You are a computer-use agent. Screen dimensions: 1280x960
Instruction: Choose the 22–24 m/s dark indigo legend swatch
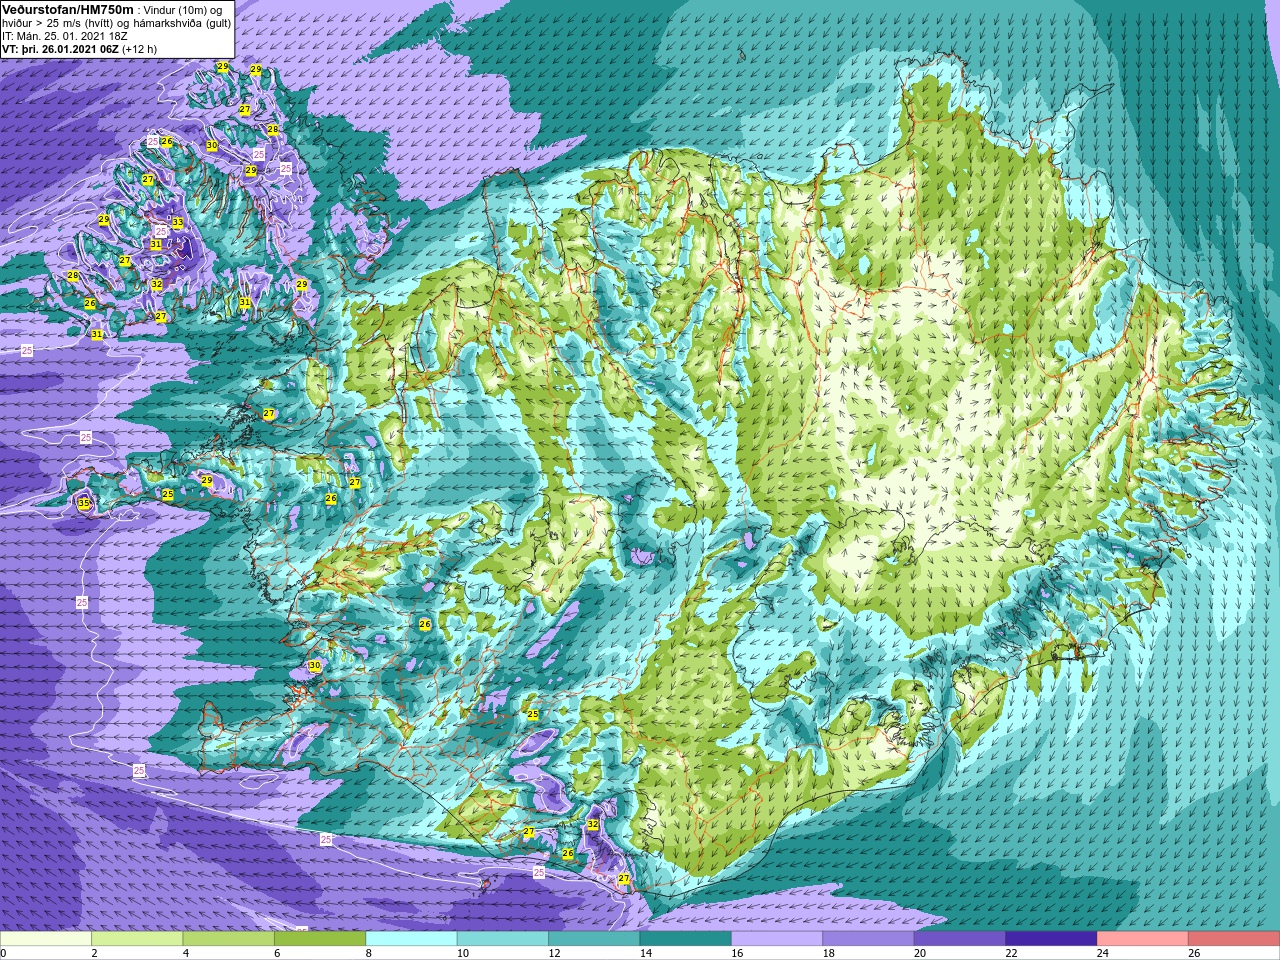point(1051,939)
